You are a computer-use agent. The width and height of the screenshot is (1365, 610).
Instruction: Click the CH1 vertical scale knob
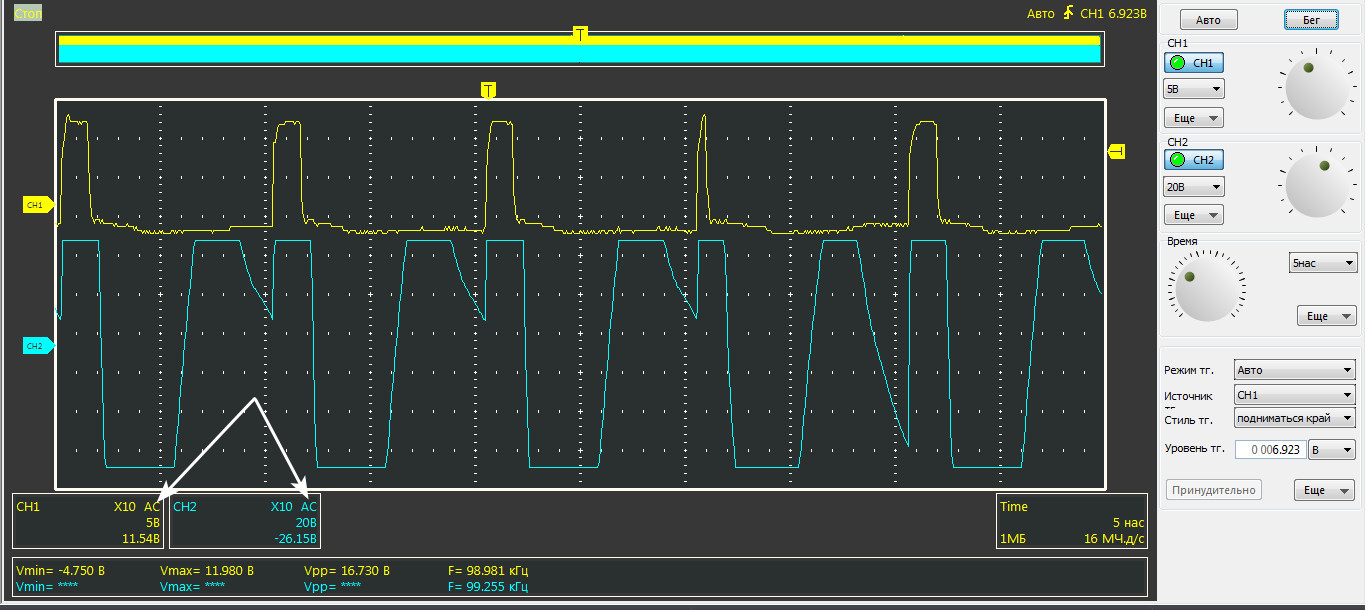click(x=1311, y=88)
